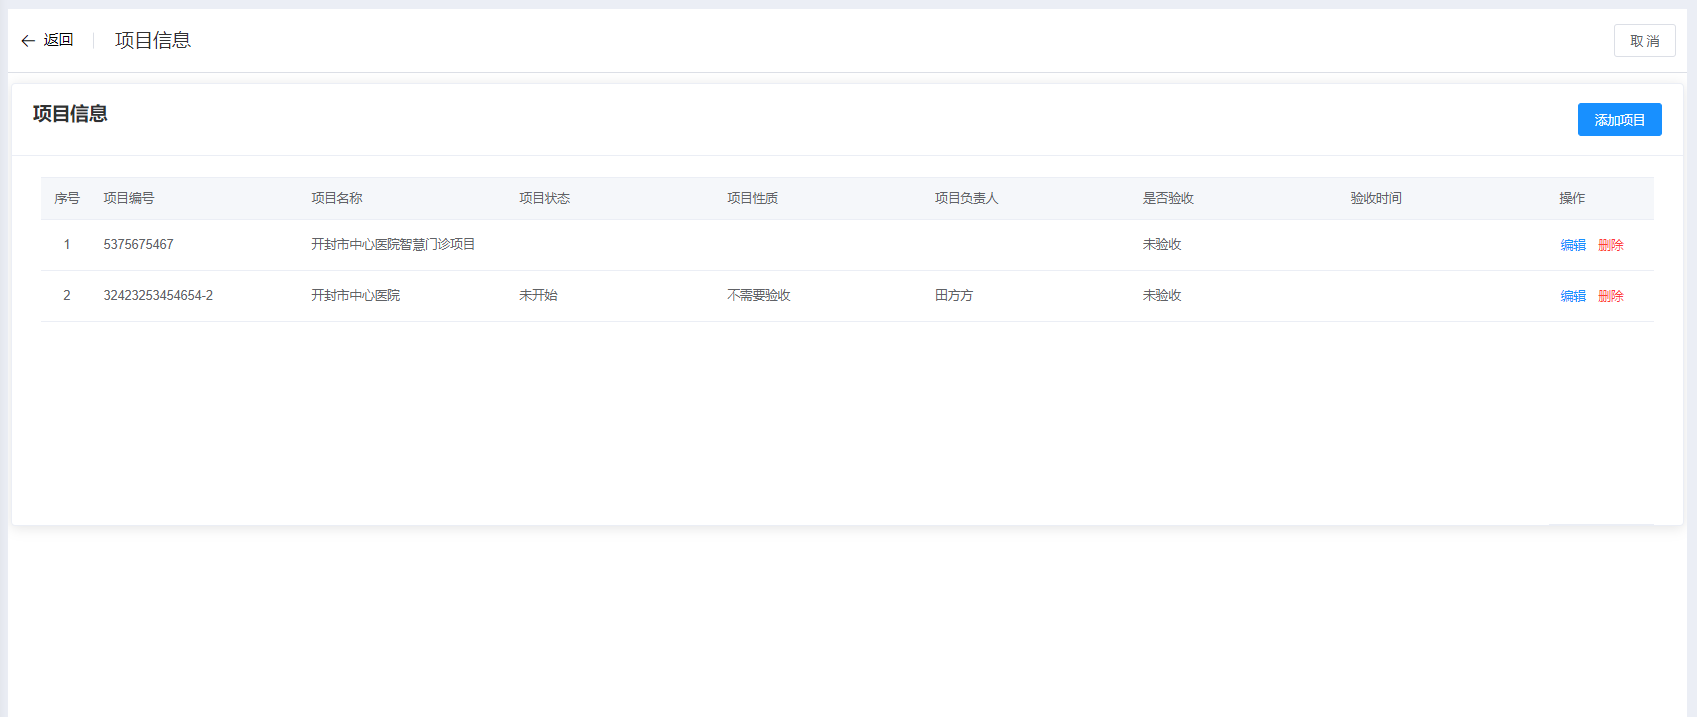This screenshot has width=1697, height=717.
Task: Click the 项目性质 column header
Action: click(x=752, y=198)
